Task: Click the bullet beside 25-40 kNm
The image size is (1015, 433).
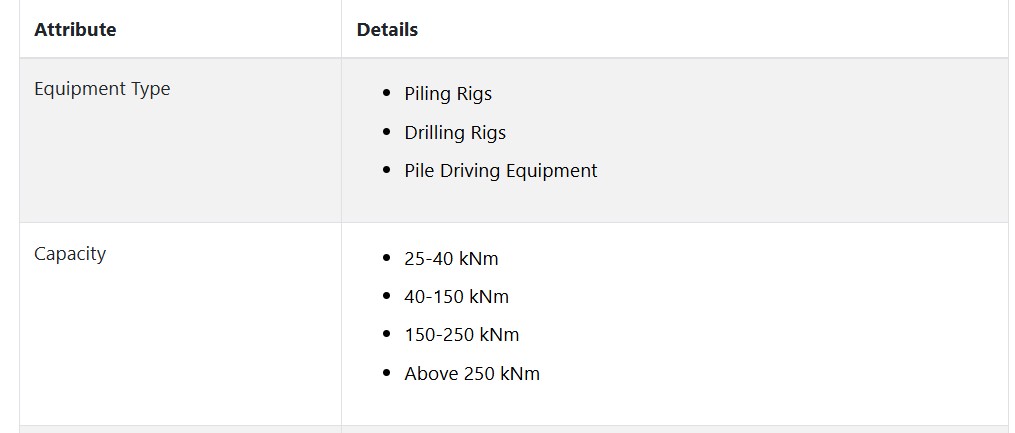Action: point(387,258)
